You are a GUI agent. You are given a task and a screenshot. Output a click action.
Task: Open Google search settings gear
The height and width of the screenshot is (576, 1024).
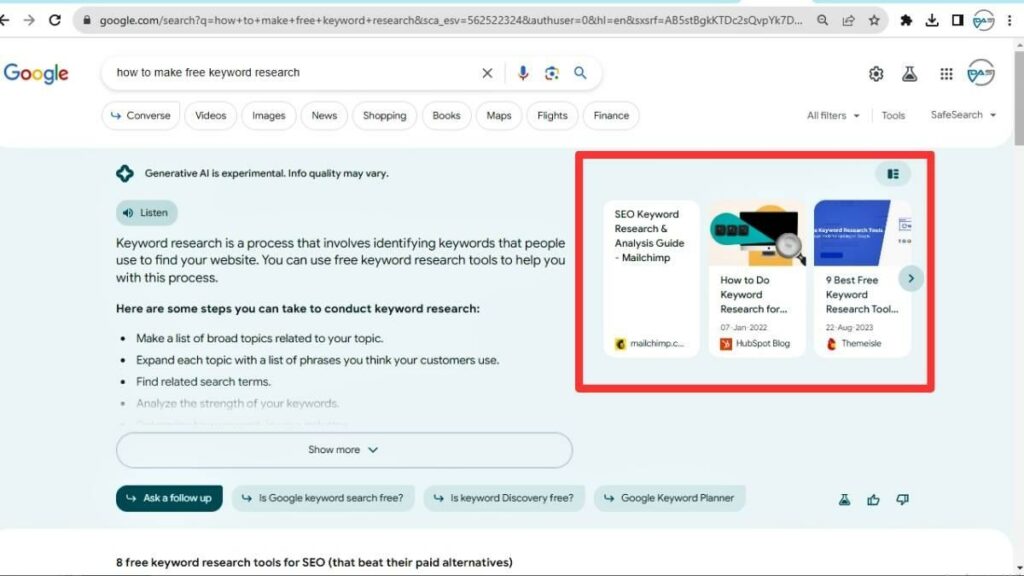coord(876,74)
